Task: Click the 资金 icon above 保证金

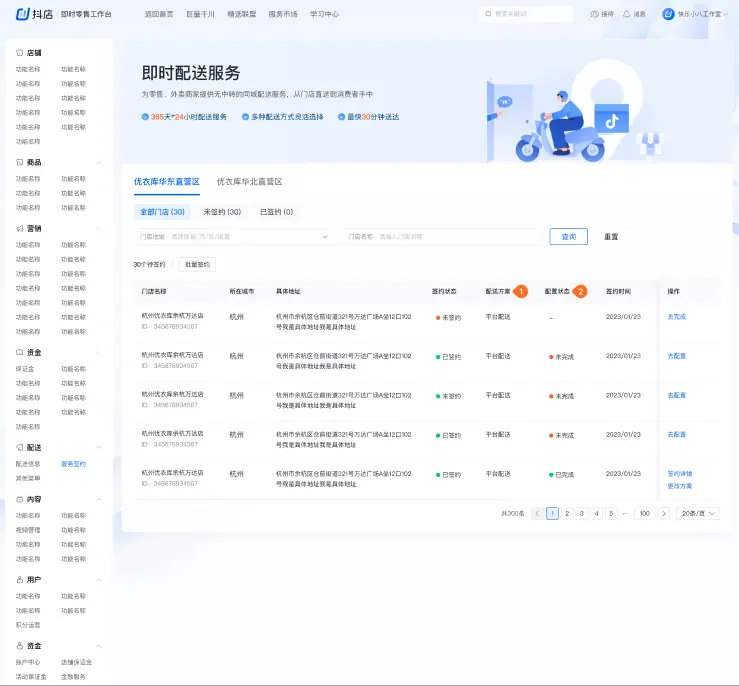Action: (19, 352)
